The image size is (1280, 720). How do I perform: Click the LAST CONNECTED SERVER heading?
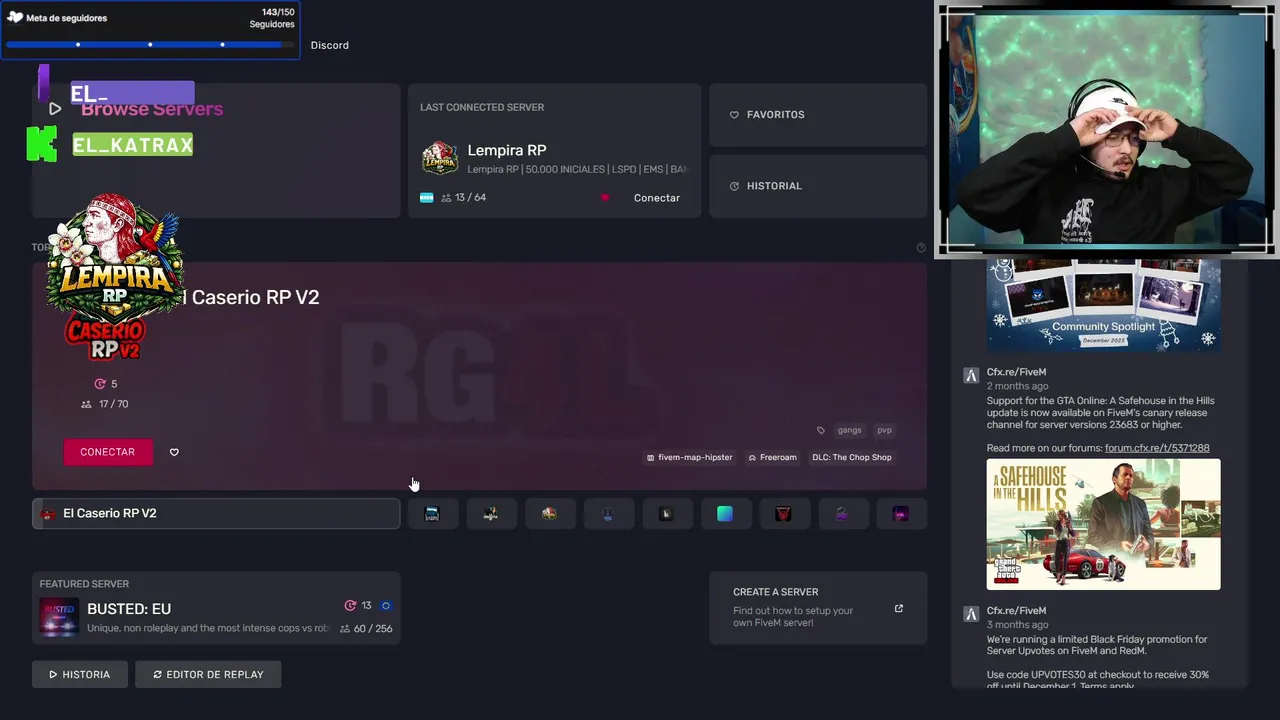tap(482, 107)
